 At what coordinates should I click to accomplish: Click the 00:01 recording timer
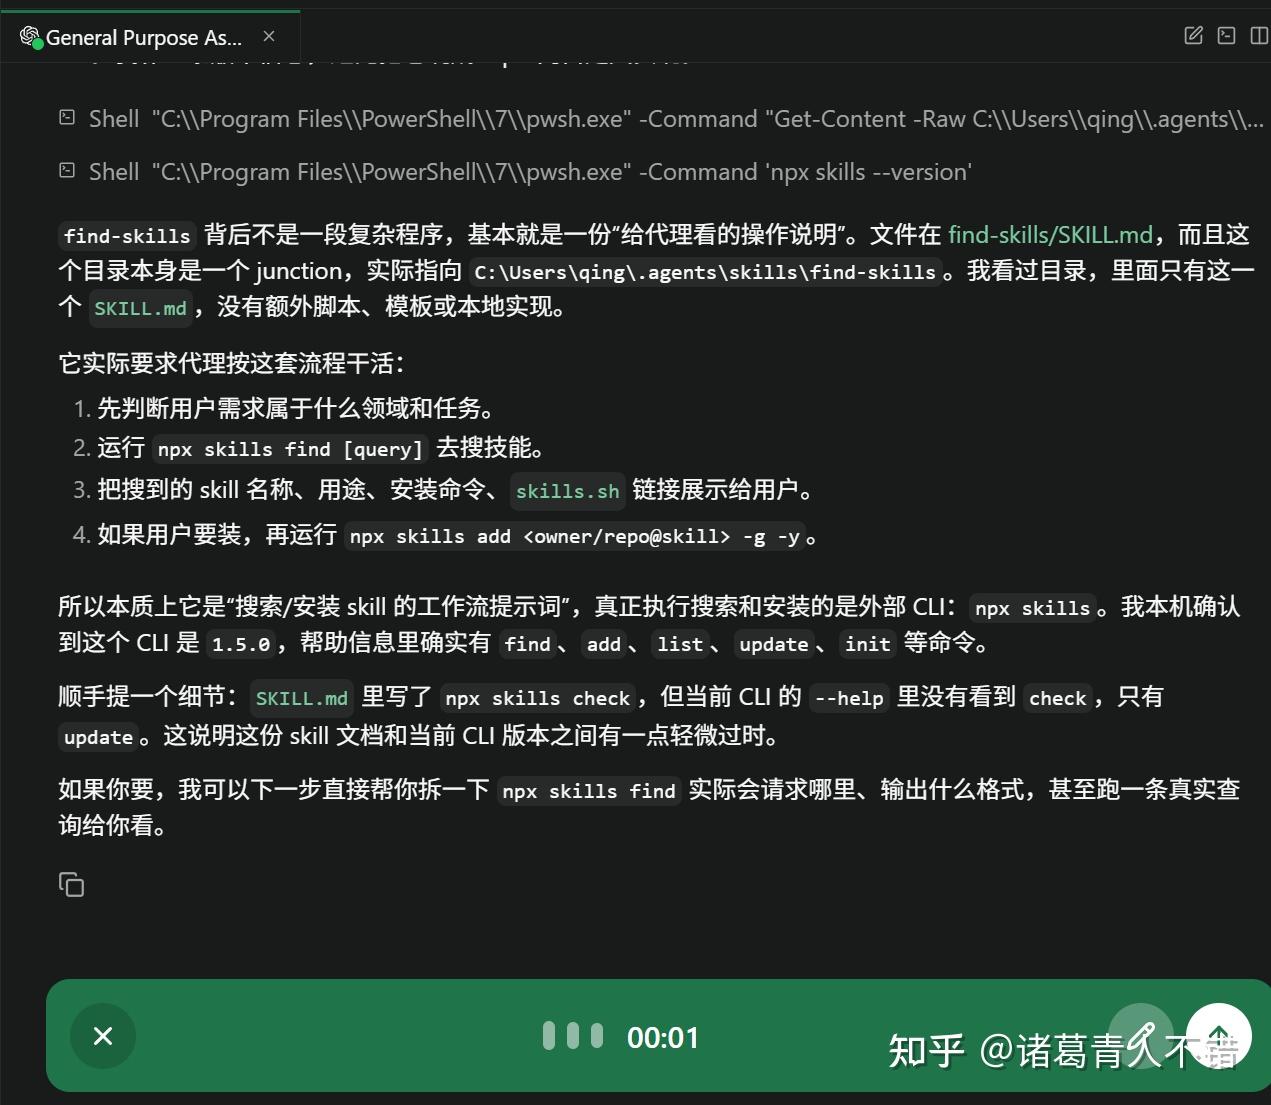(x=663, y=1038)
